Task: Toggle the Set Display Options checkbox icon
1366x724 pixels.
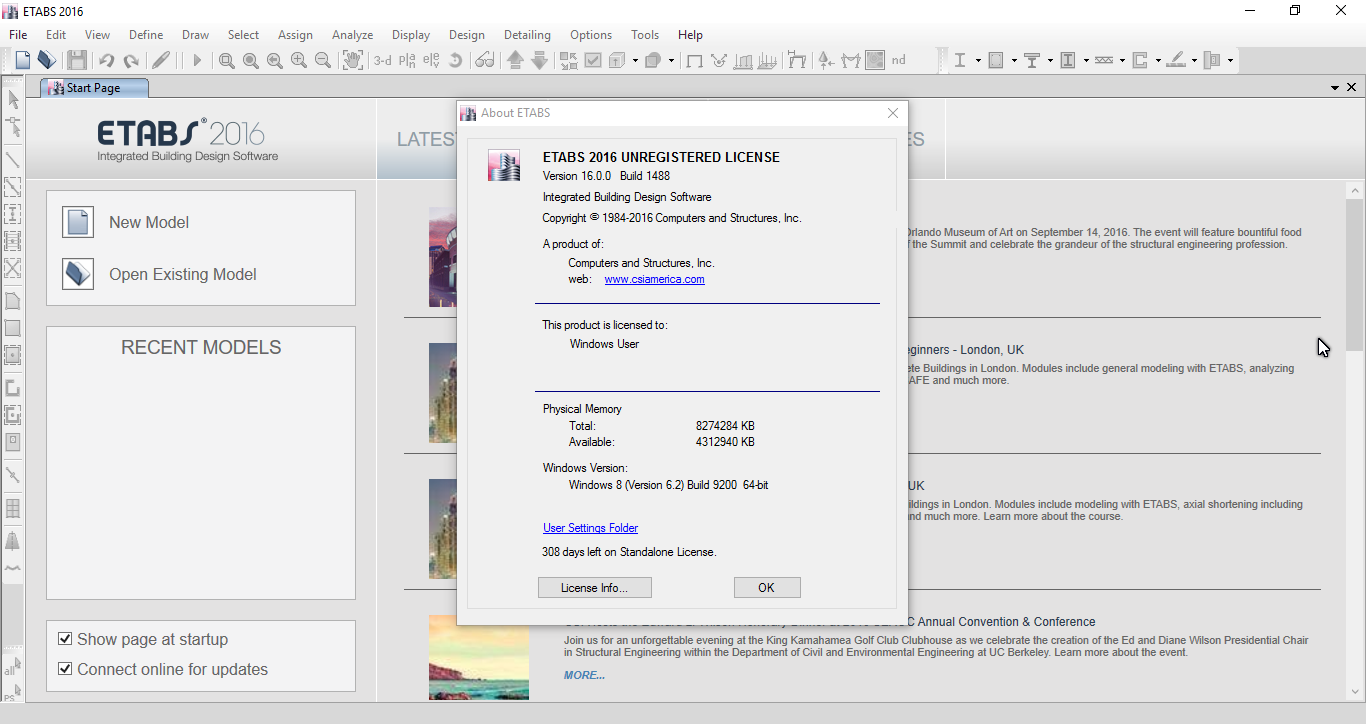Action: [x=593, y=60]
